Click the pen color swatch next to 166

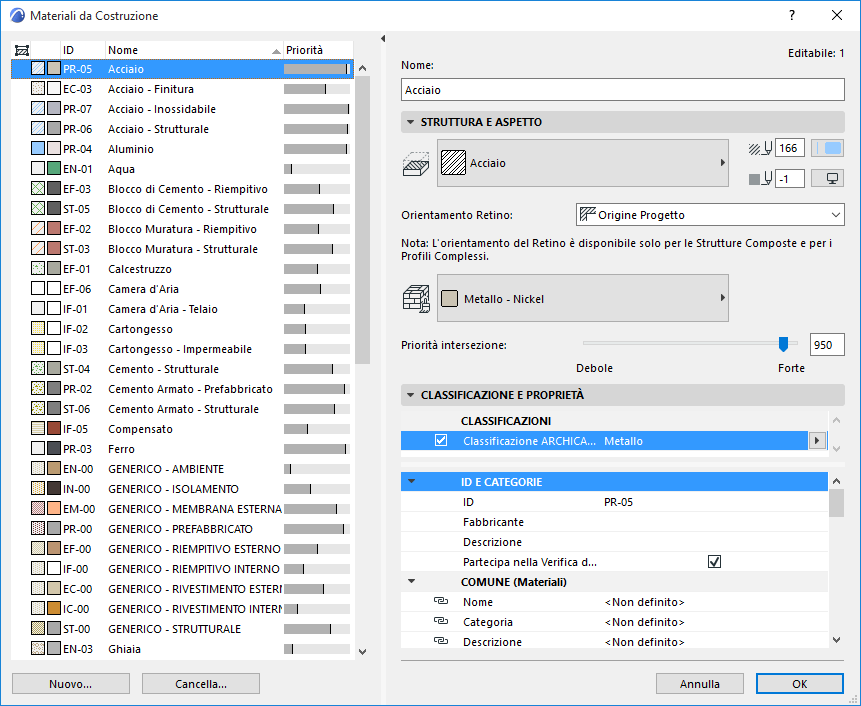(x=828, y=148)
